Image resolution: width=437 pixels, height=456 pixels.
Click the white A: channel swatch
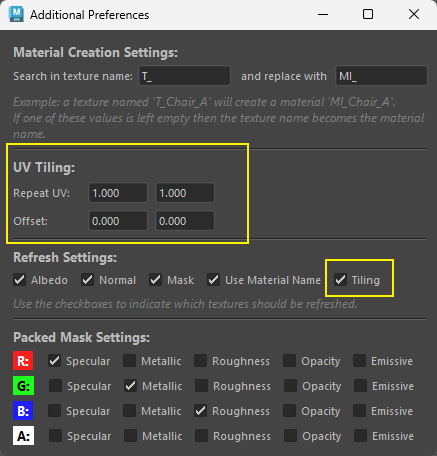[24, 436]
